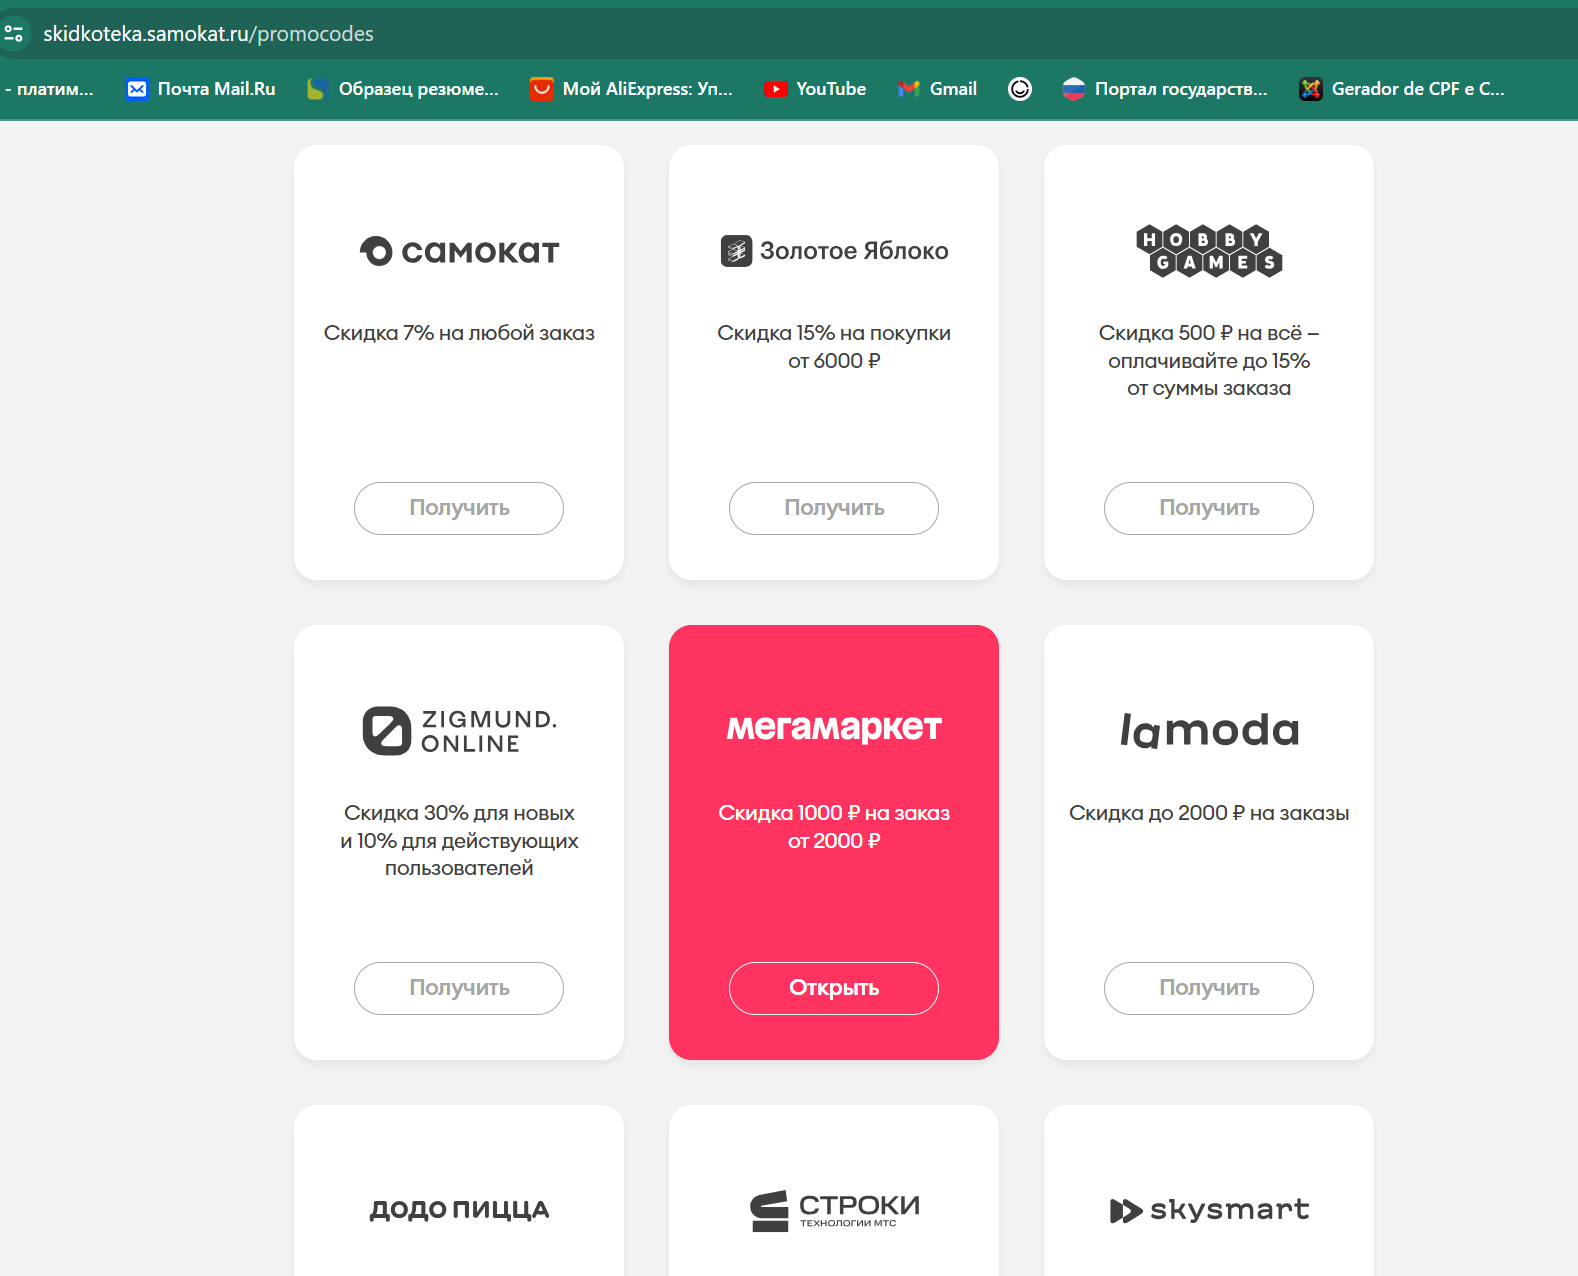Viewport: 1578px width, 1276px height.
Task: Click the YouTube play favicon
Action: coord(775,89)
